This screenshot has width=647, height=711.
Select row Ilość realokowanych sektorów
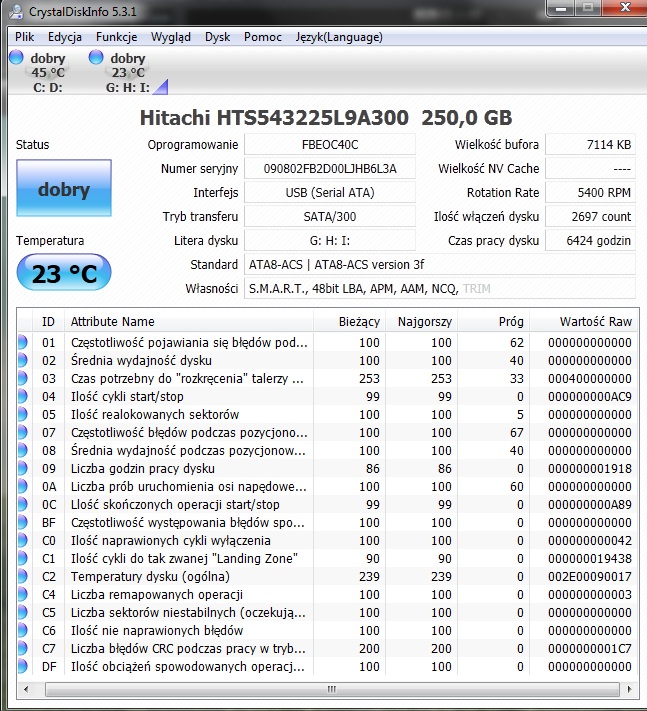pyautogui.click(x=327, y=414)
